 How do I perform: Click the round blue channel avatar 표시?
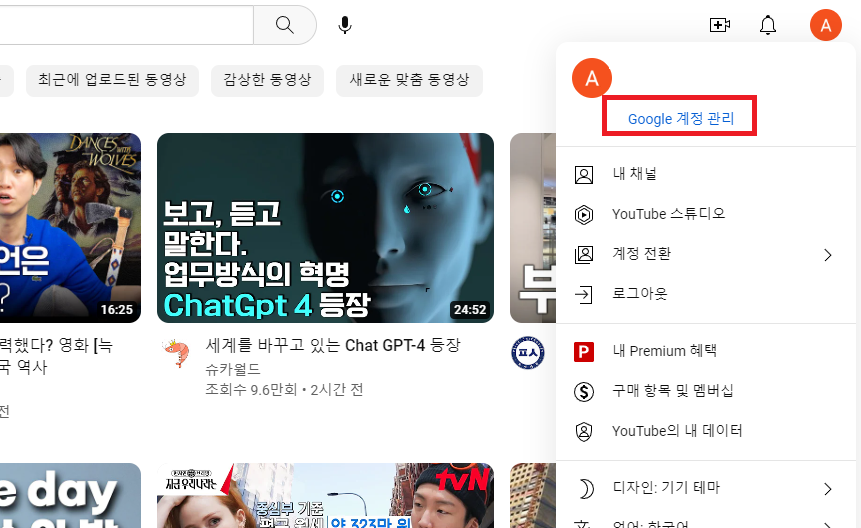pyautogui.click(x=528, y=352)
